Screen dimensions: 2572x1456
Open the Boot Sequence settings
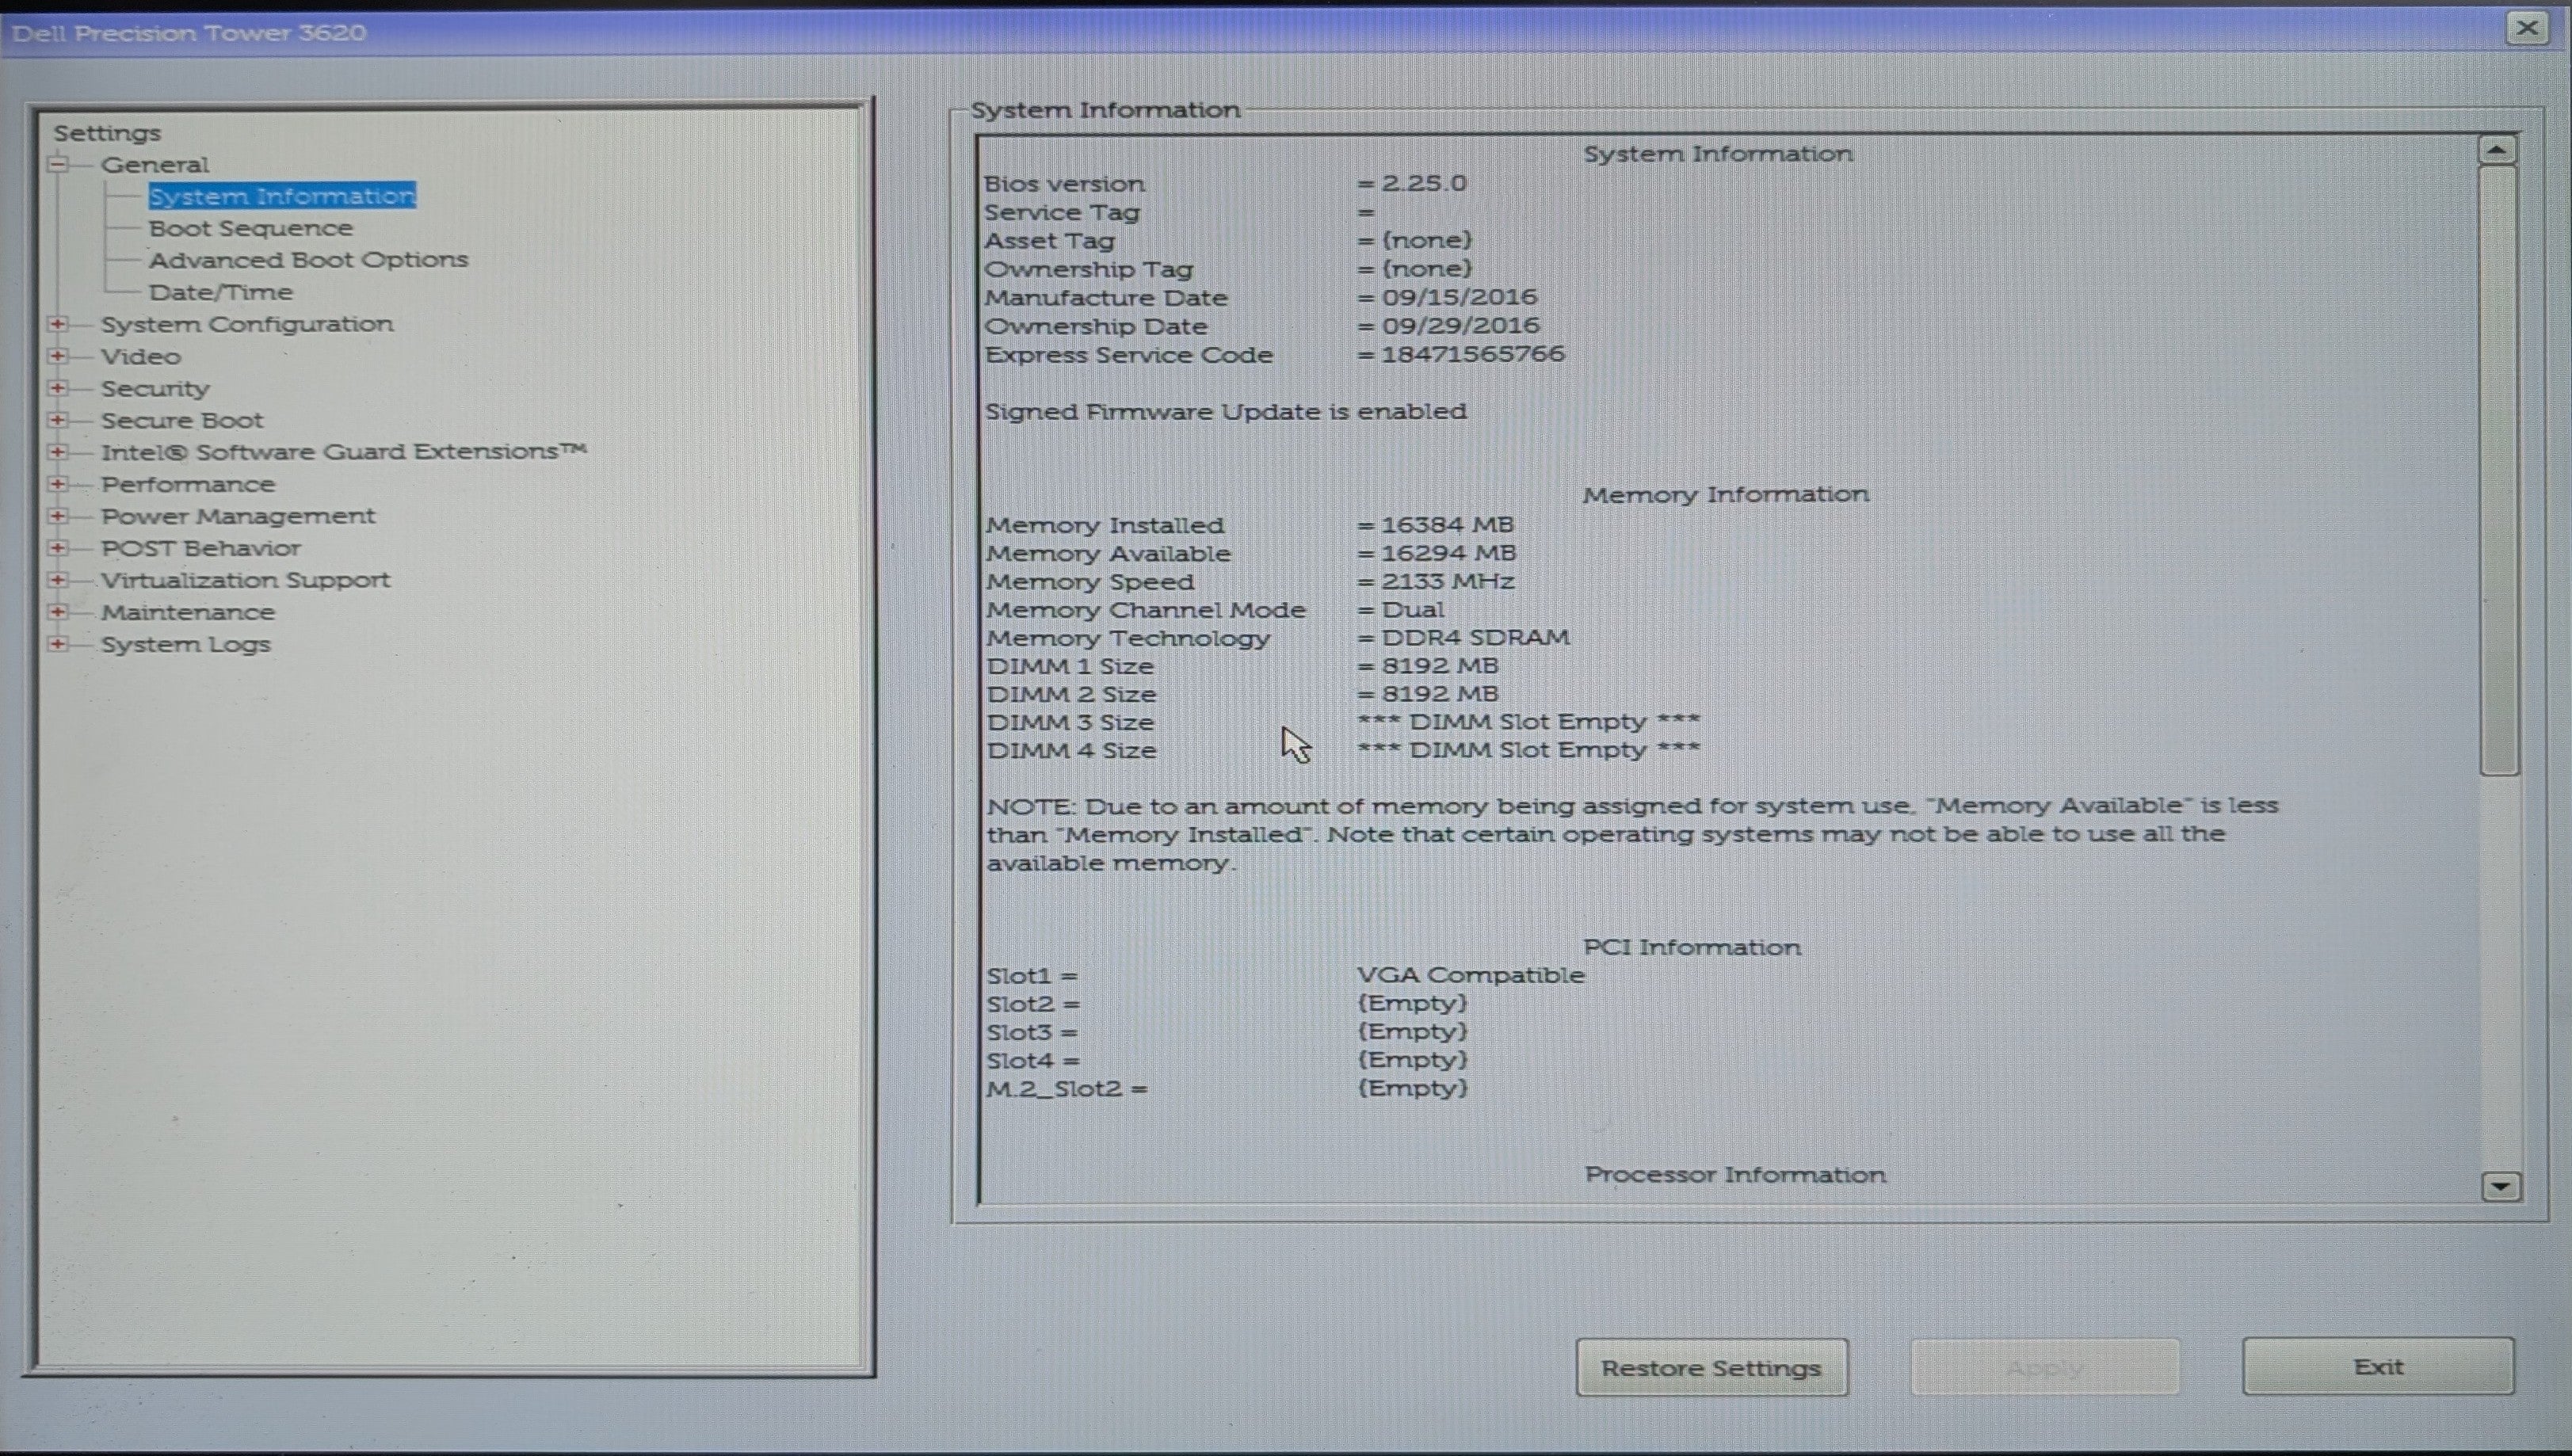tap(250, 228)
